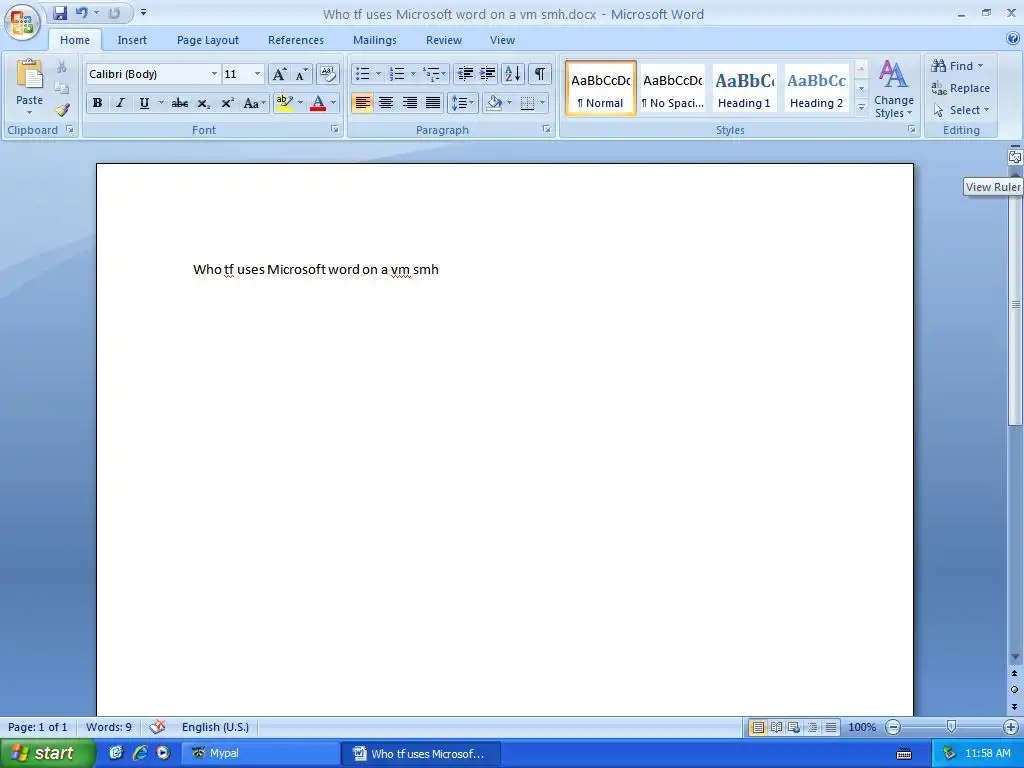Zoom out with the minus button
This screenshot has height=768, width=1024.
tap(893, 727)
